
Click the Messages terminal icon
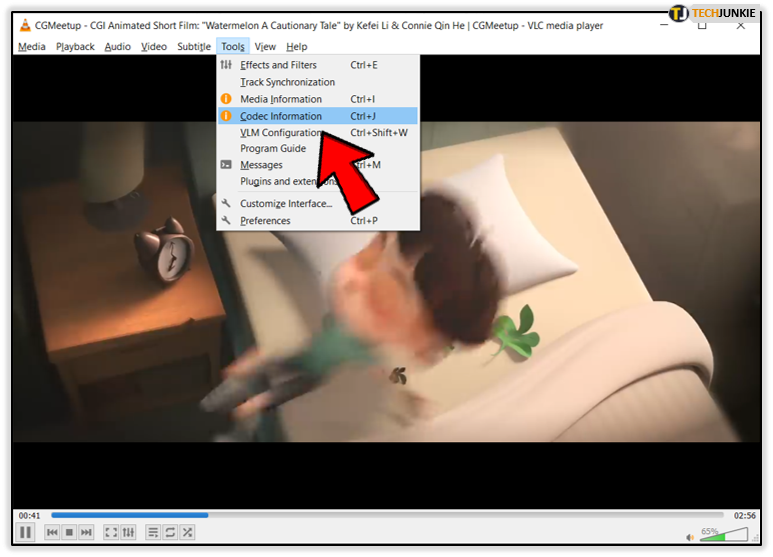(x=226, y=165)
